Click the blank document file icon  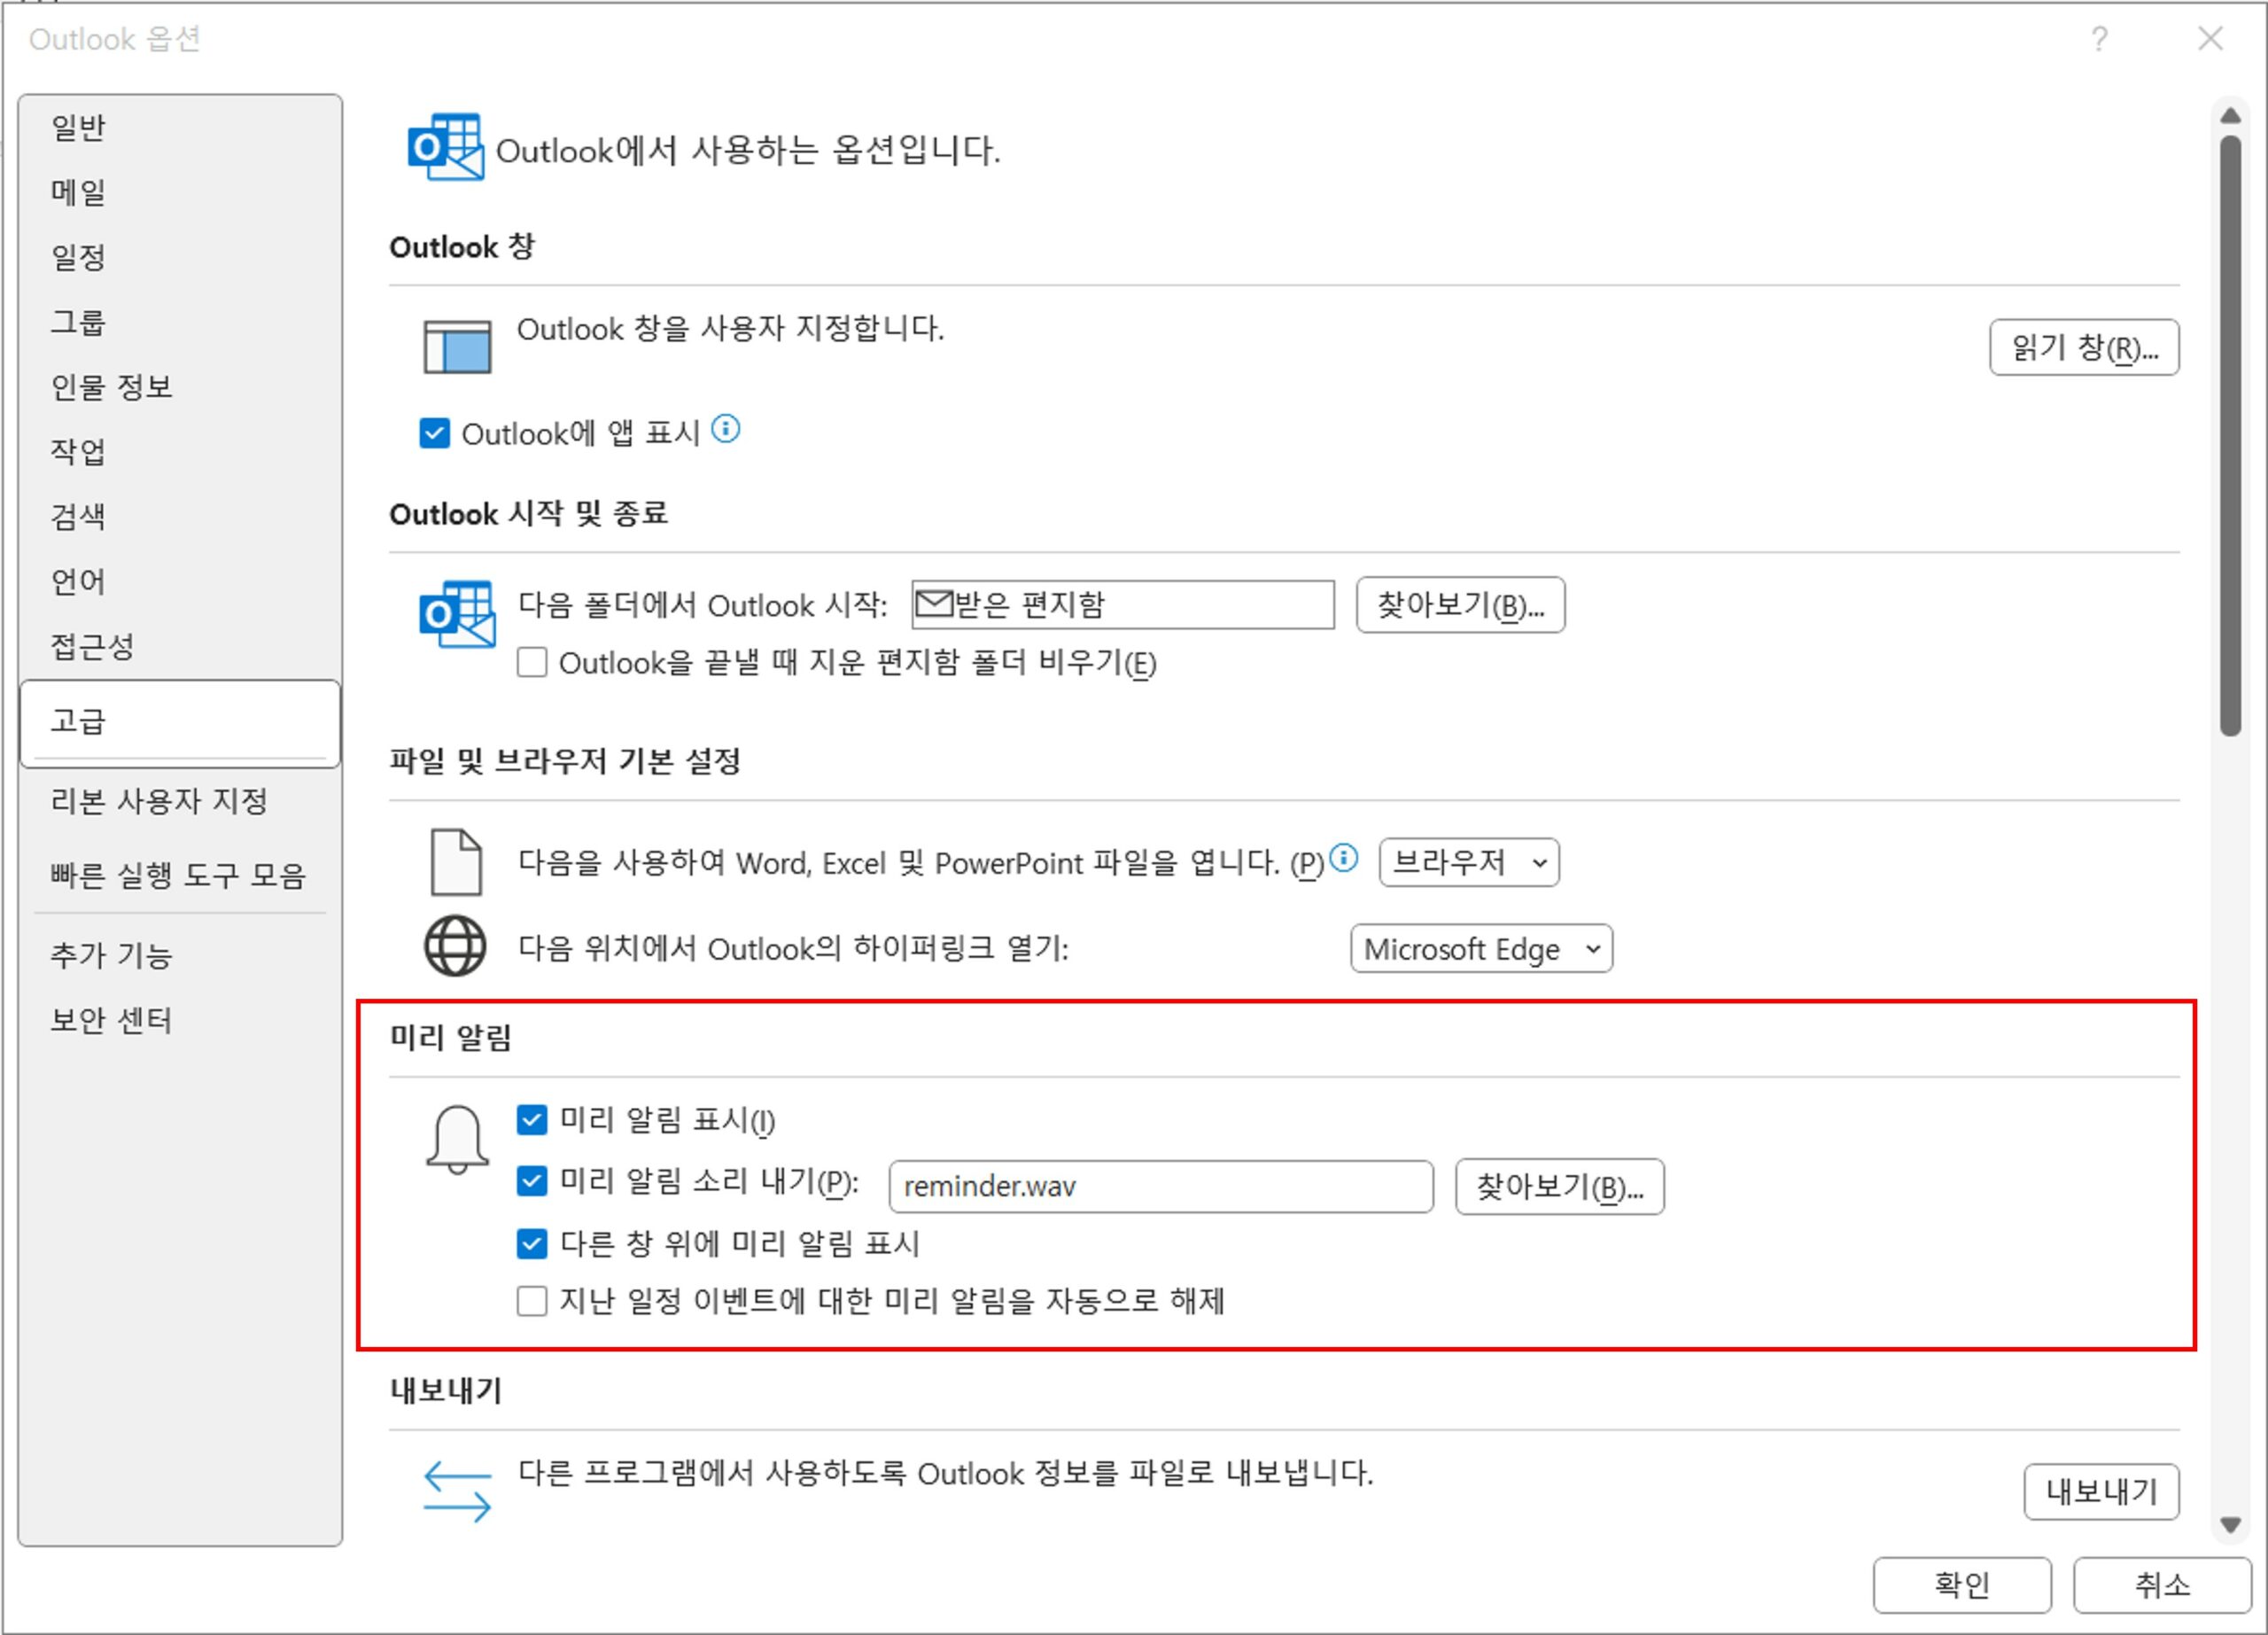(456, 861)
